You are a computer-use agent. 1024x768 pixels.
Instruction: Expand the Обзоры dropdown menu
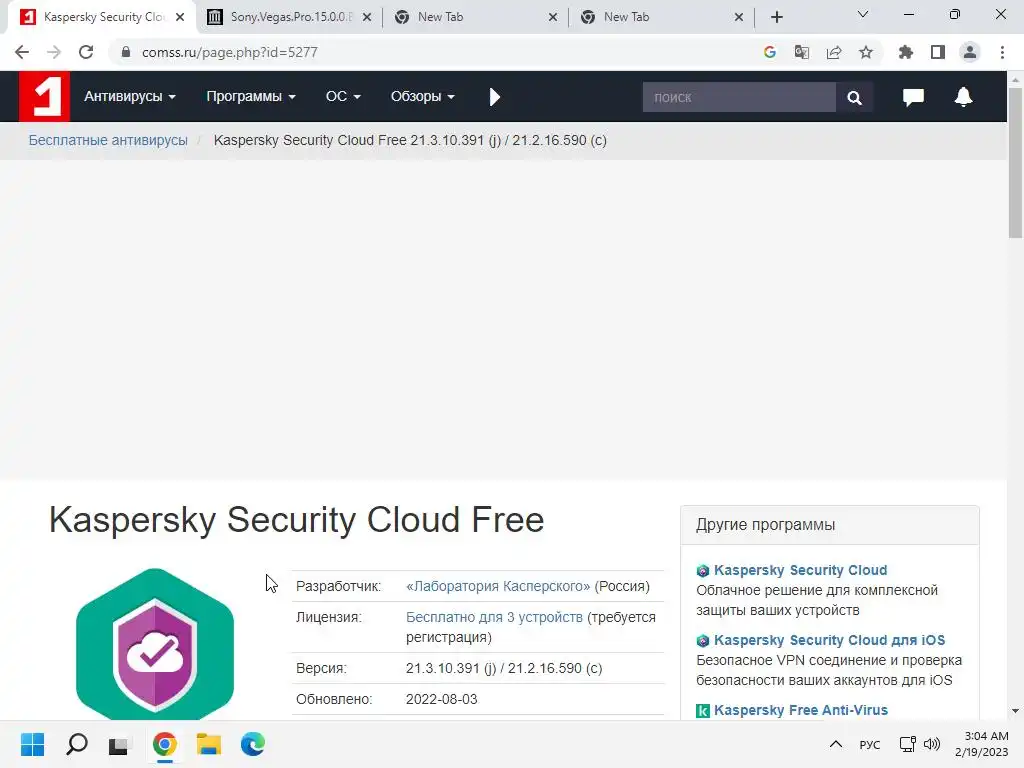click(x=423, y=97)
